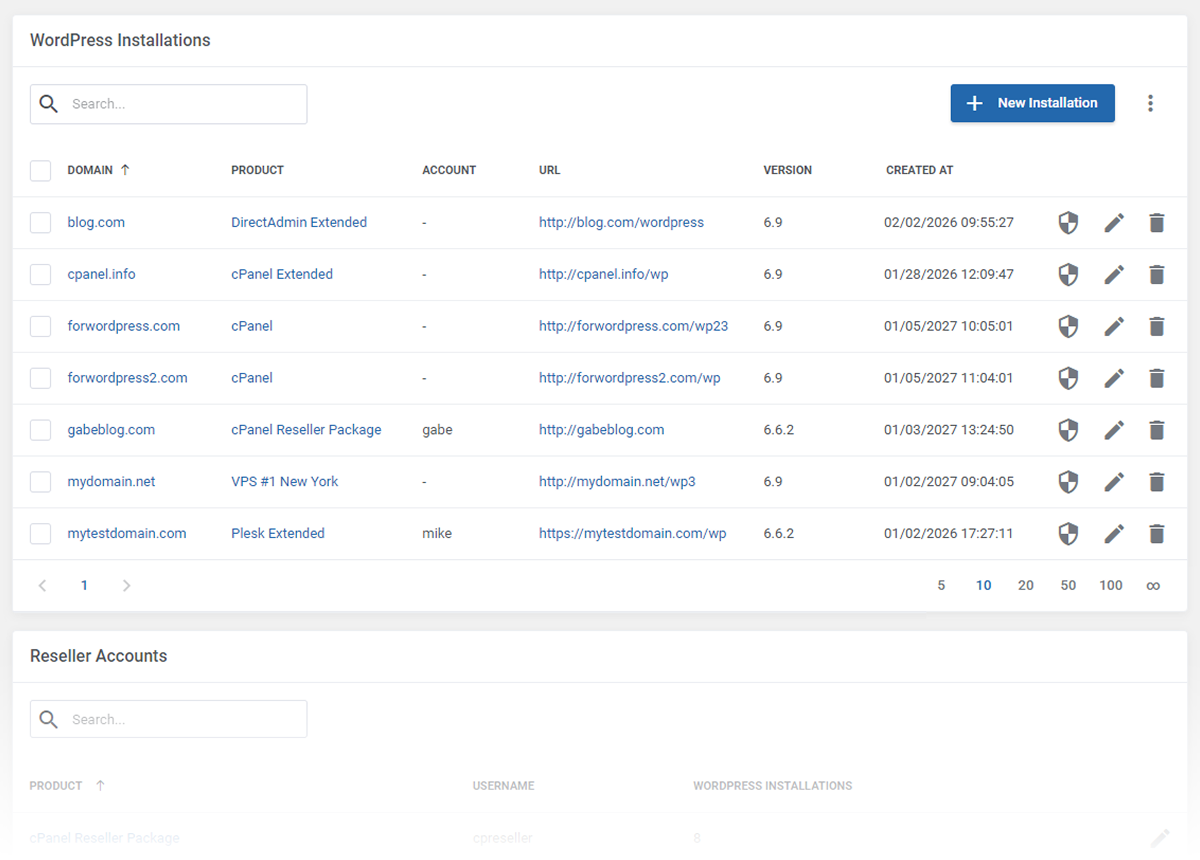Edit the forwordpress2.com installation
The width and height of the screenshot is (1200, 860).
coord(1114,379)
